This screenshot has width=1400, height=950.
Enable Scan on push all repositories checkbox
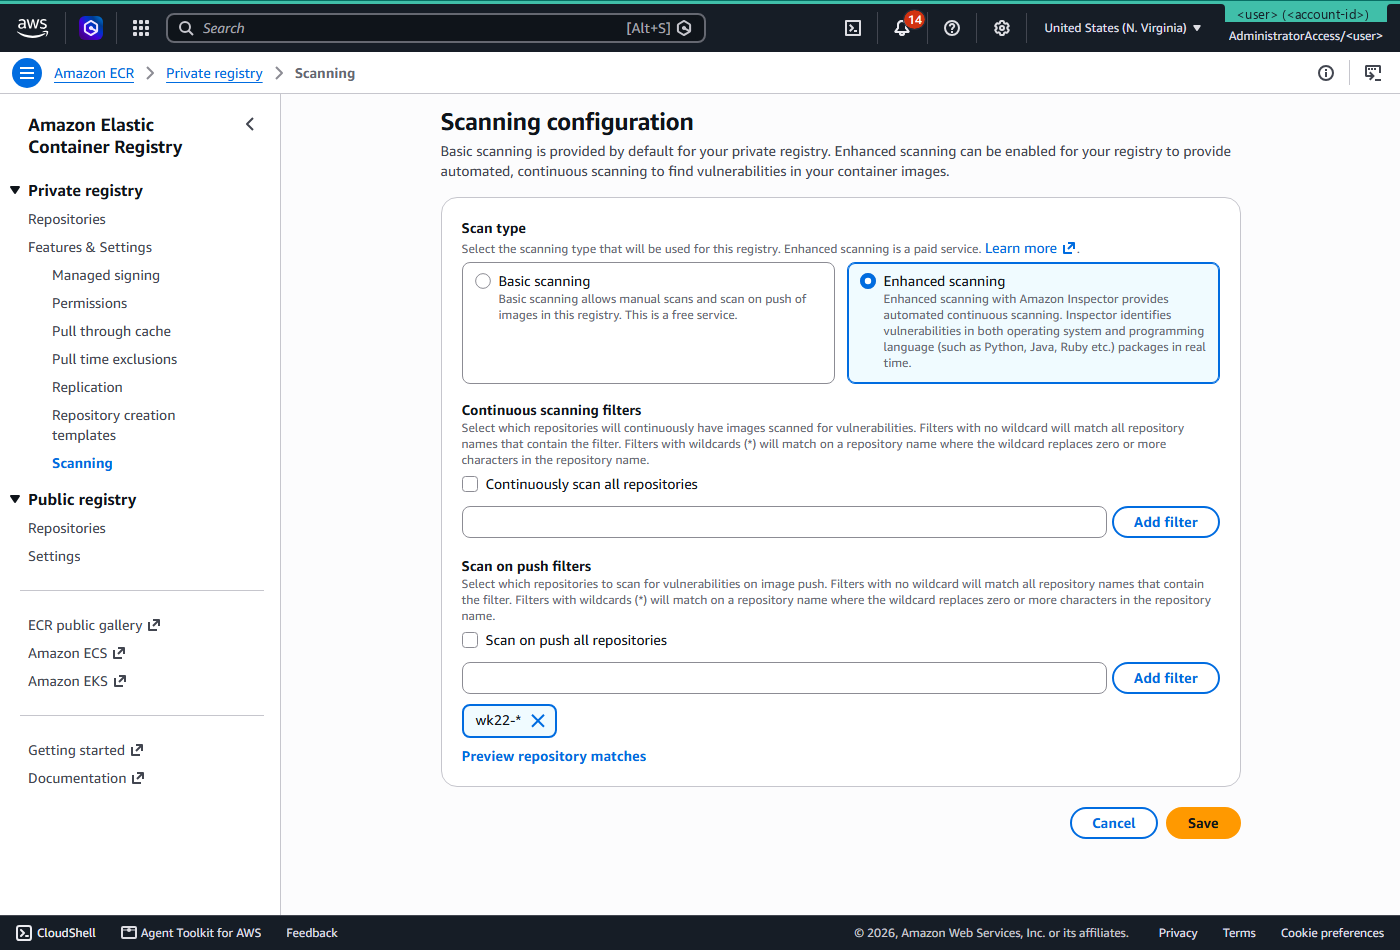tap(470, 640)
